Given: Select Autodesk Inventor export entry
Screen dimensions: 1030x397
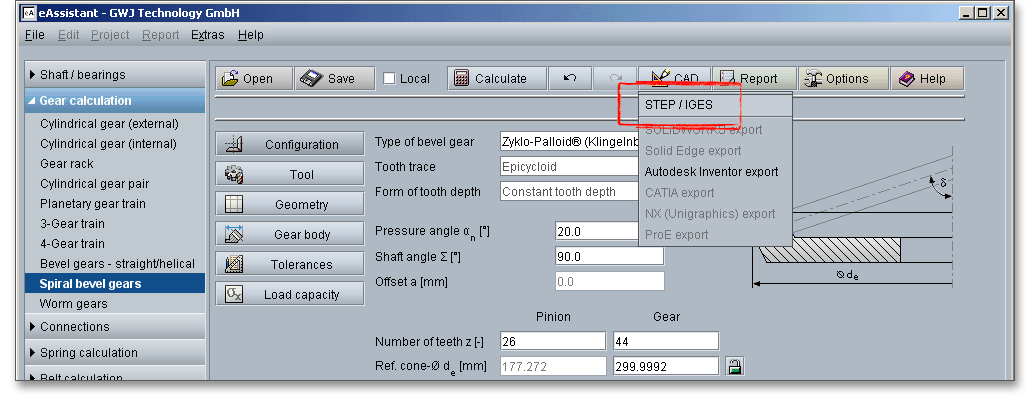Looking at the screenshot, I should 711,172.
